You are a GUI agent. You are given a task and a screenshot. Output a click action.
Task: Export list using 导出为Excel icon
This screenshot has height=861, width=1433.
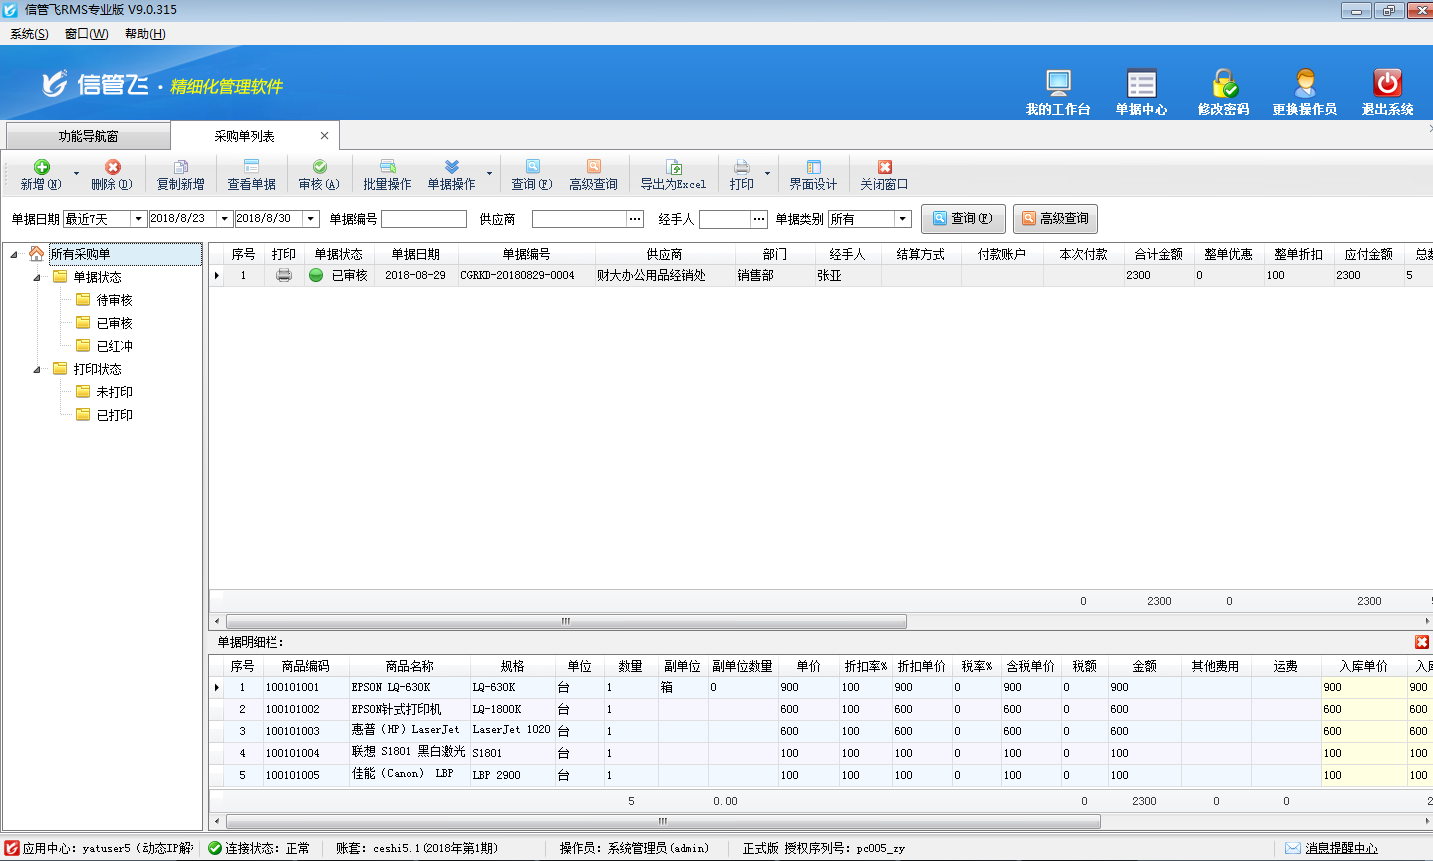[673, 168]
